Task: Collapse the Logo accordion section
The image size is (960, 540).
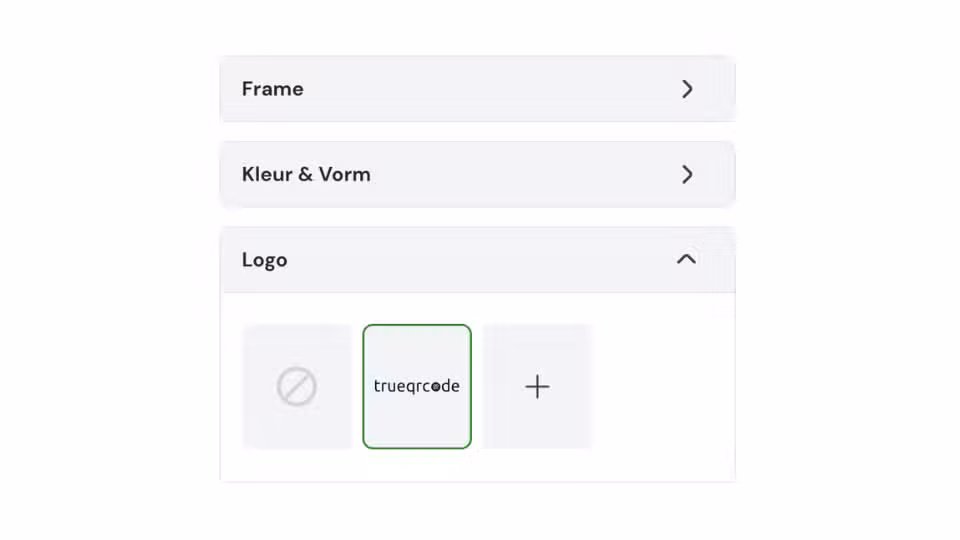Action: [477, 260]
